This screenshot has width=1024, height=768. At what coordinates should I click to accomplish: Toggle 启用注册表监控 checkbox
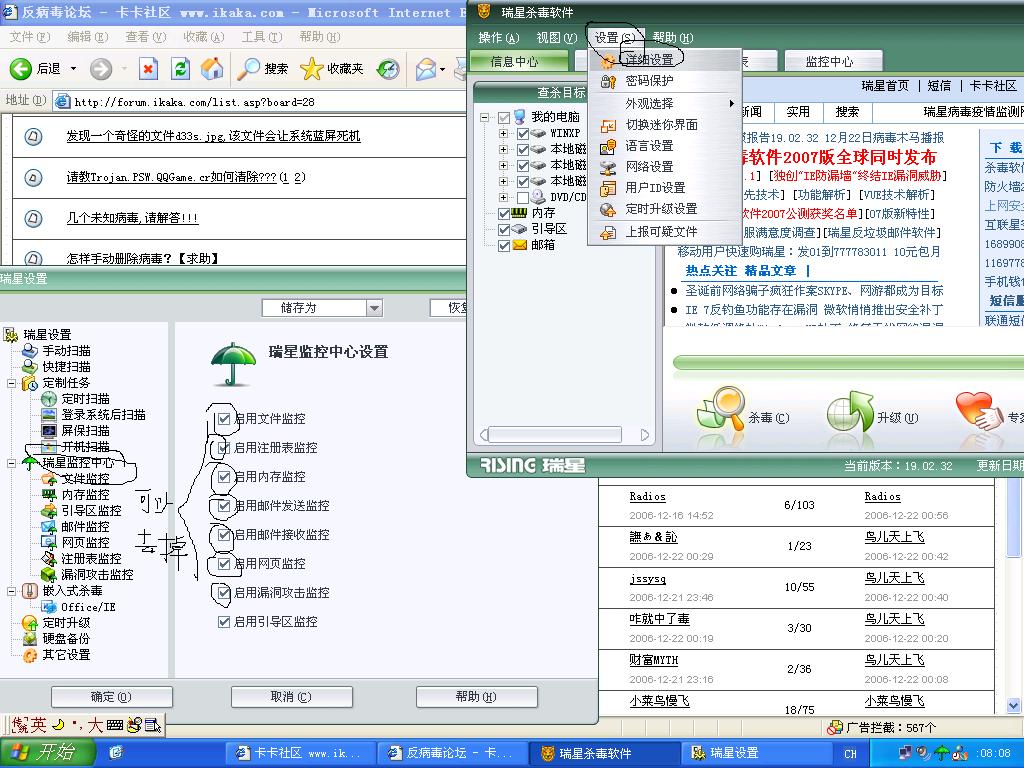224,447
